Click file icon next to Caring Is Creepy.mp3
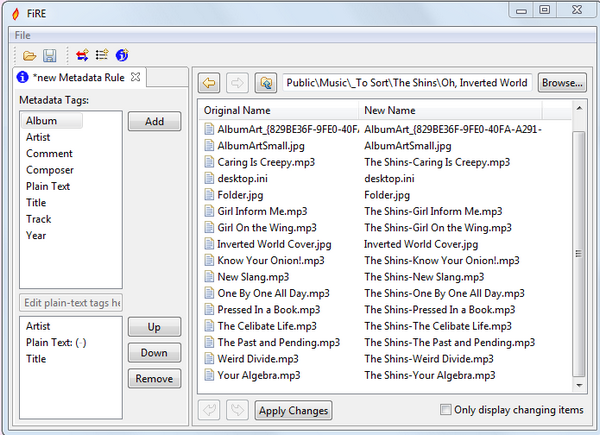Viewport: 600px width, 435px height. [209, 162]
